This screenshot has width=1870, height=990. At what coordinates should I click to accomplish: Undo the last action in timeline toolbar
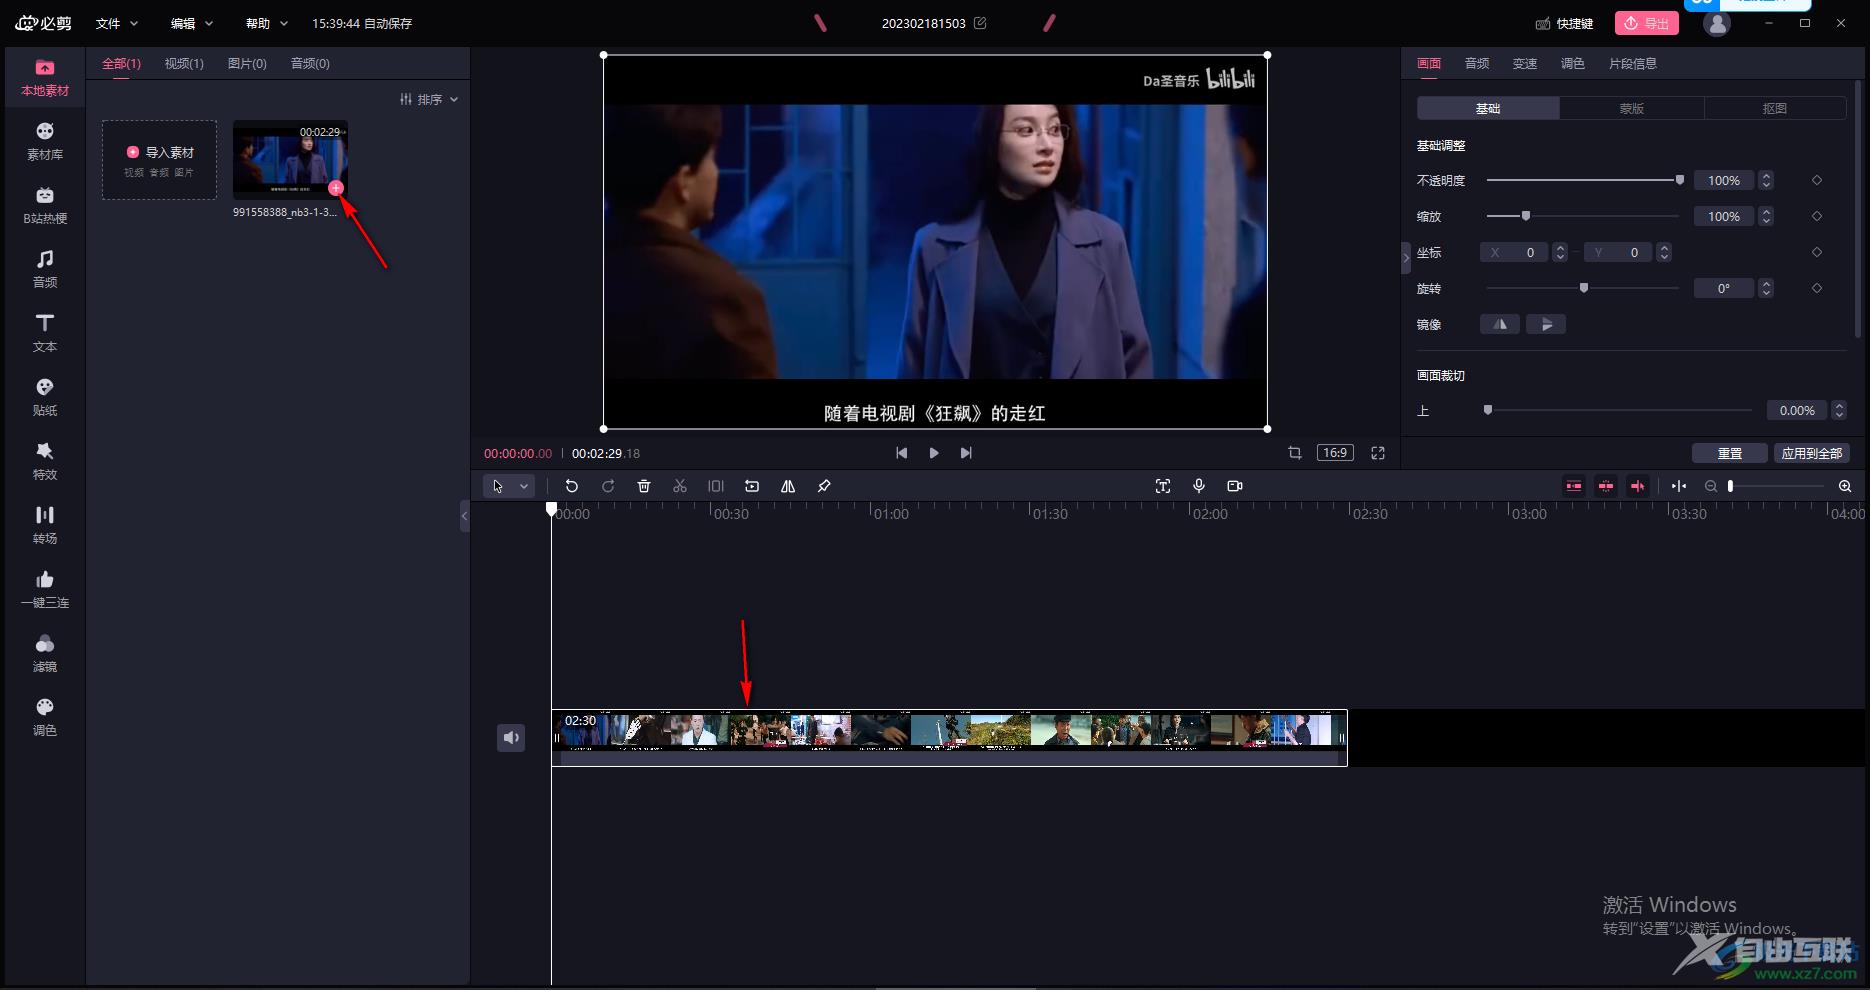pos(572,486)
